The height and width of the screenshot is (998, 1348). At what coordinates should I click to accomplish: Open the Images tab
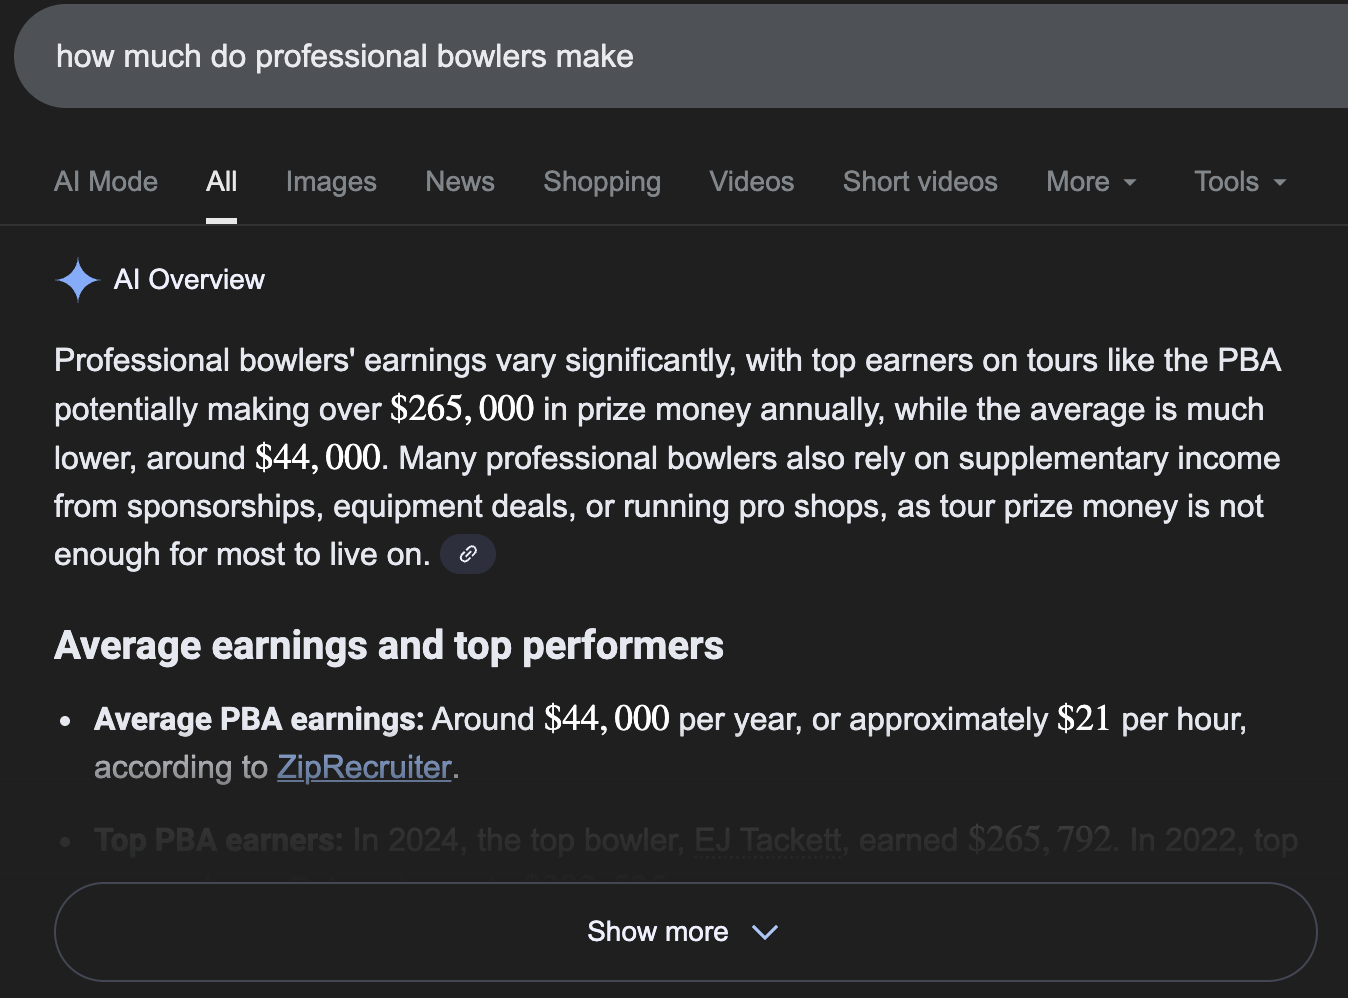(331, 182)
